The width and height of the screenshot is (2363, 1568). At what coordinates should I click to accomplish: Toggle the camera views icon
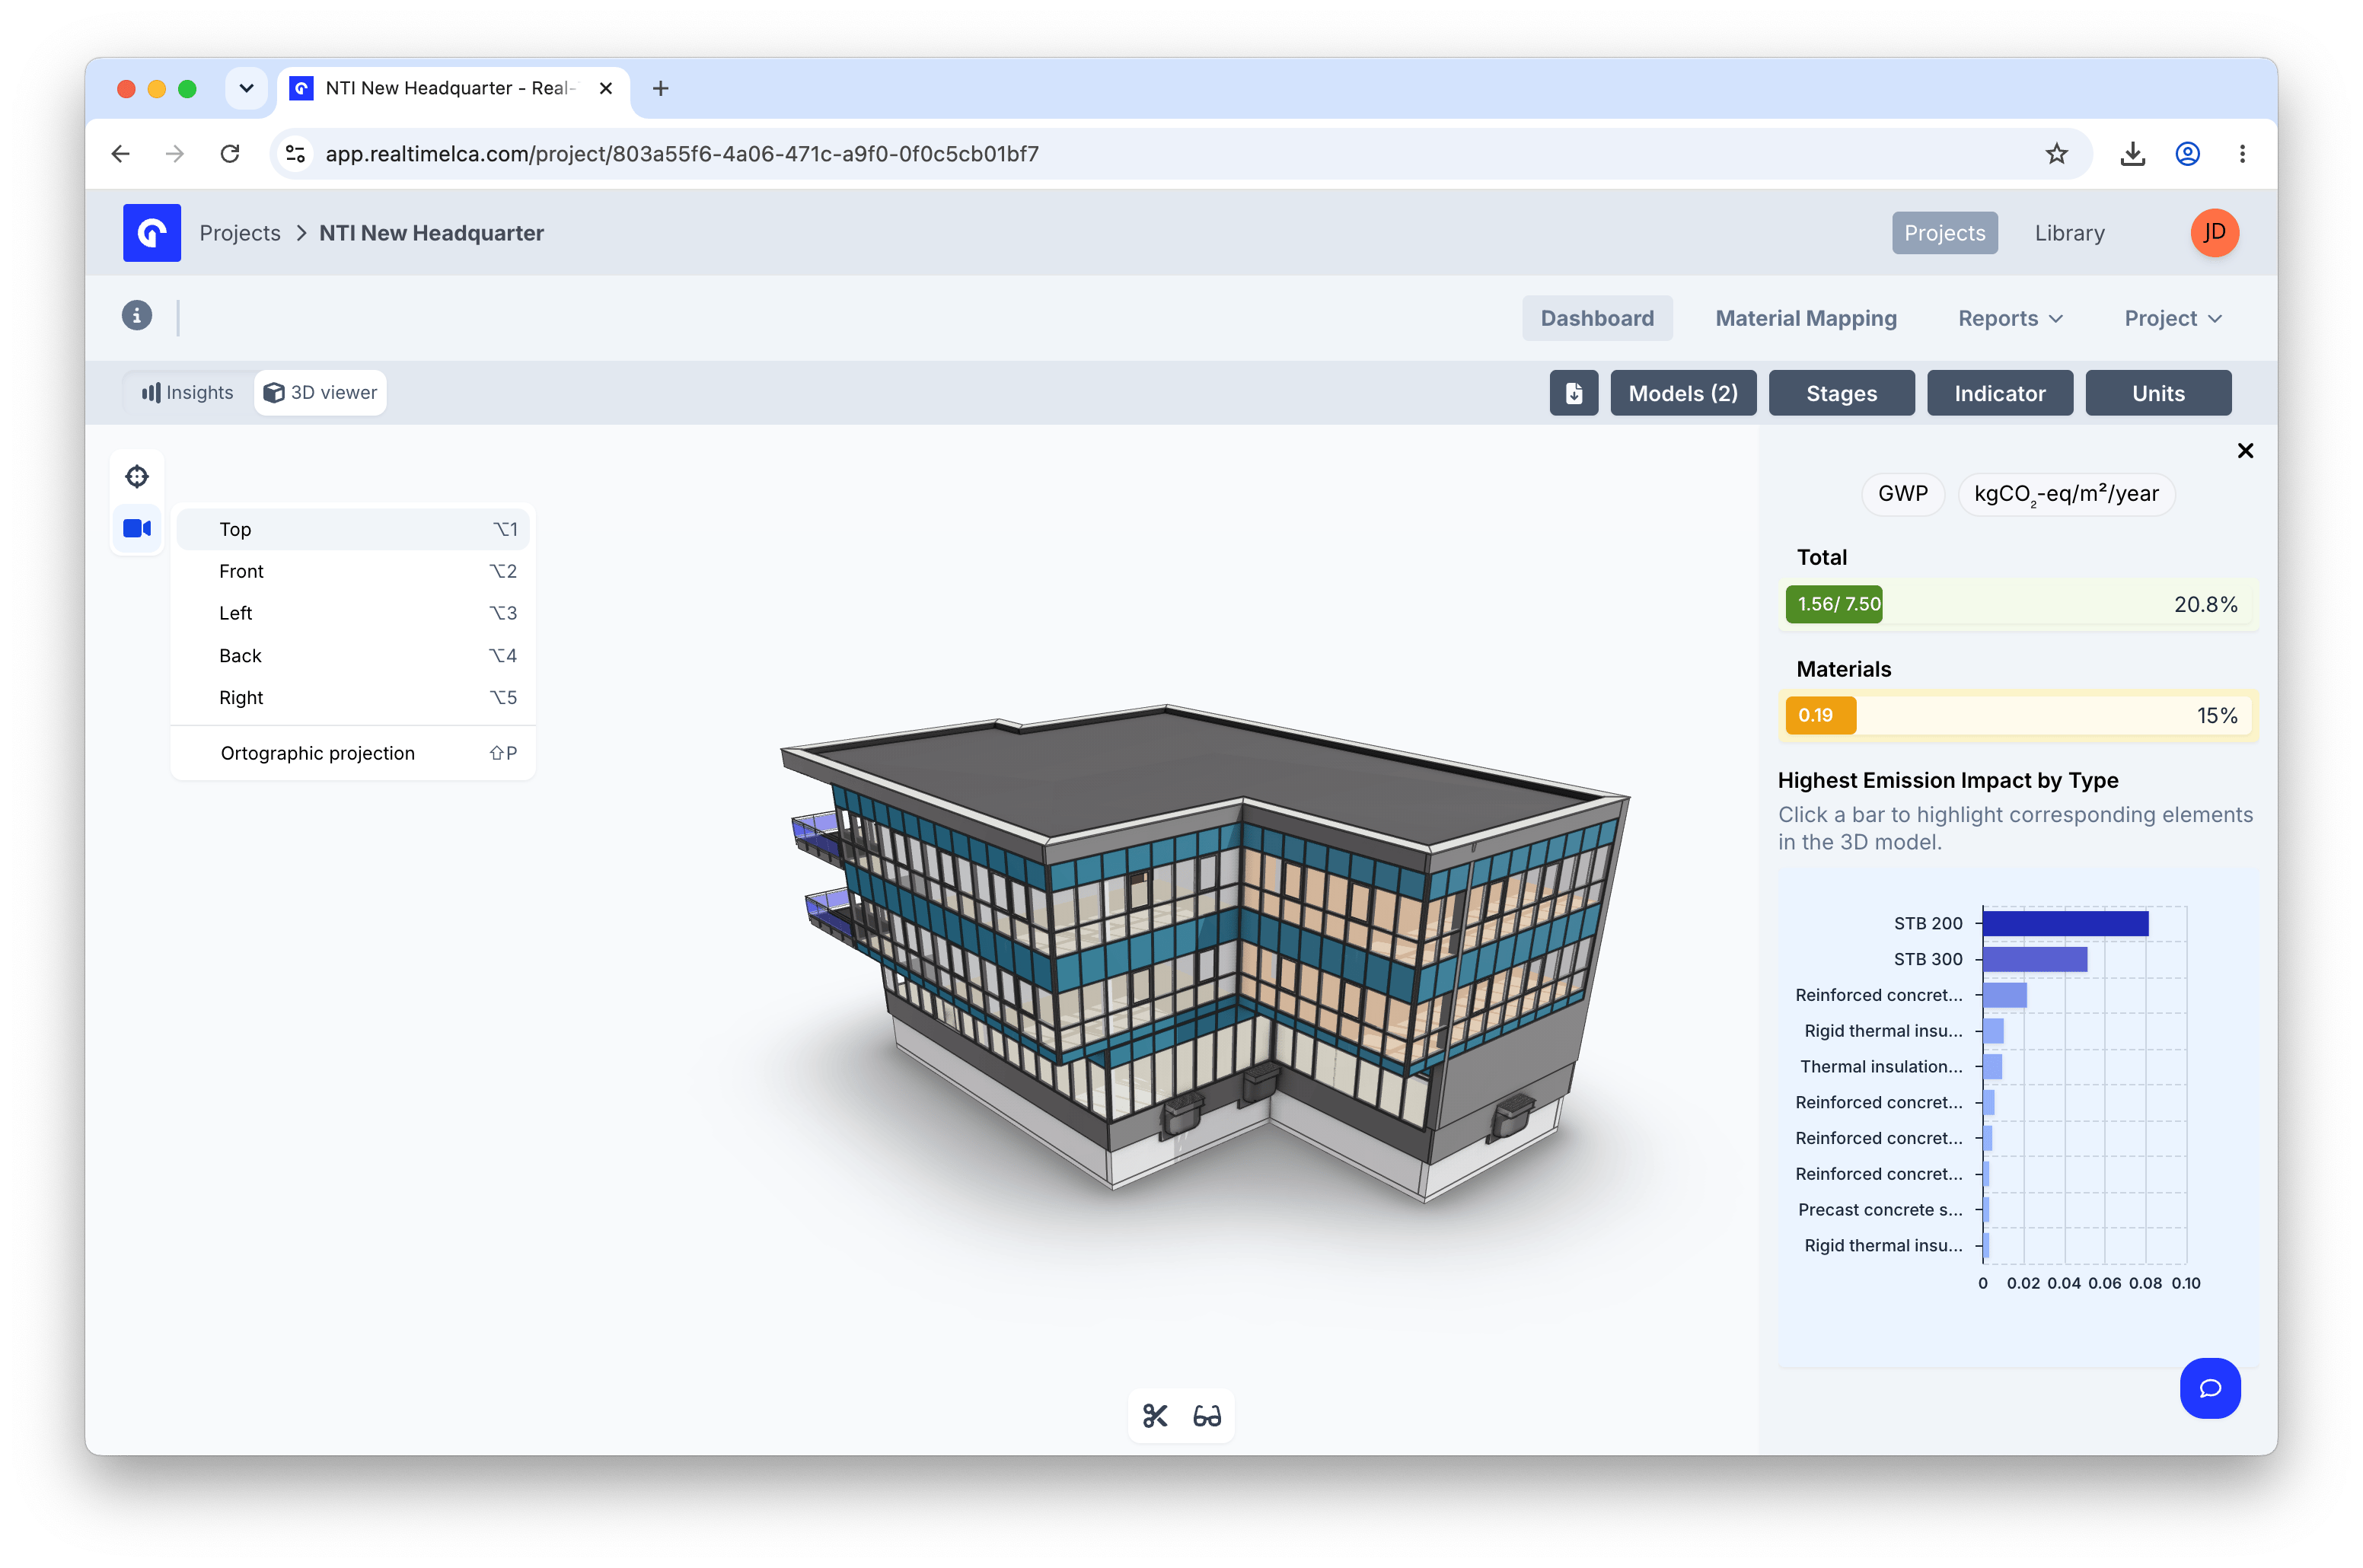click(x=137, y=528)
